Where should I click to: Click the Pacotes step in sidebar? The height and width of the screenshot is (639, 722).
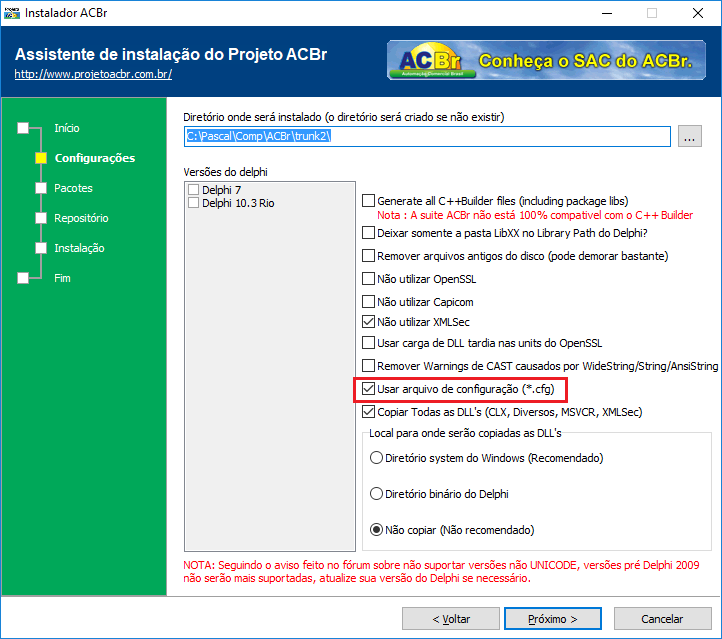point(73,188)
